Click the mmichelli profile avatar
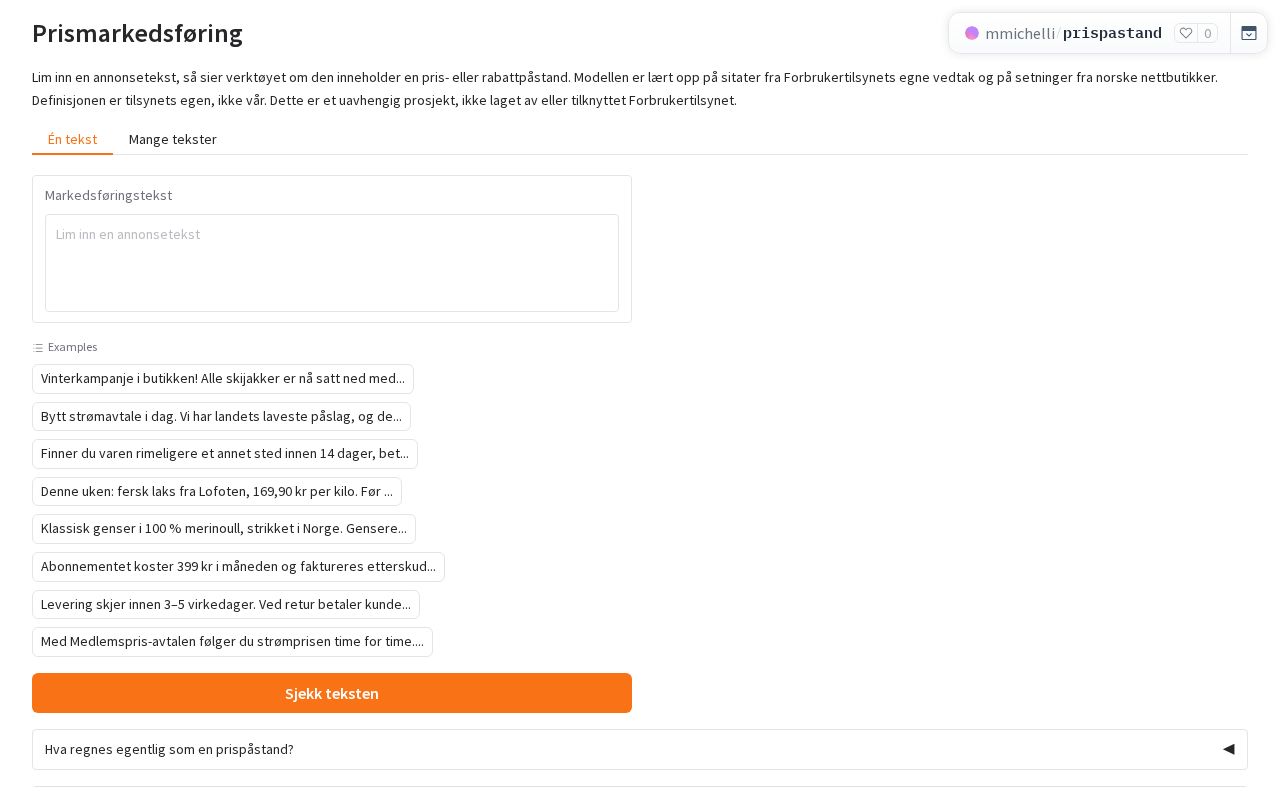The width and height of the screenshot is (1280, 800). [x=972, y=33]
